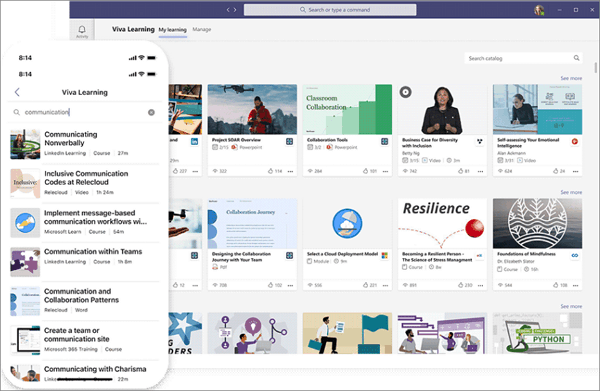Click the Search or type a command box

point(330,10)
